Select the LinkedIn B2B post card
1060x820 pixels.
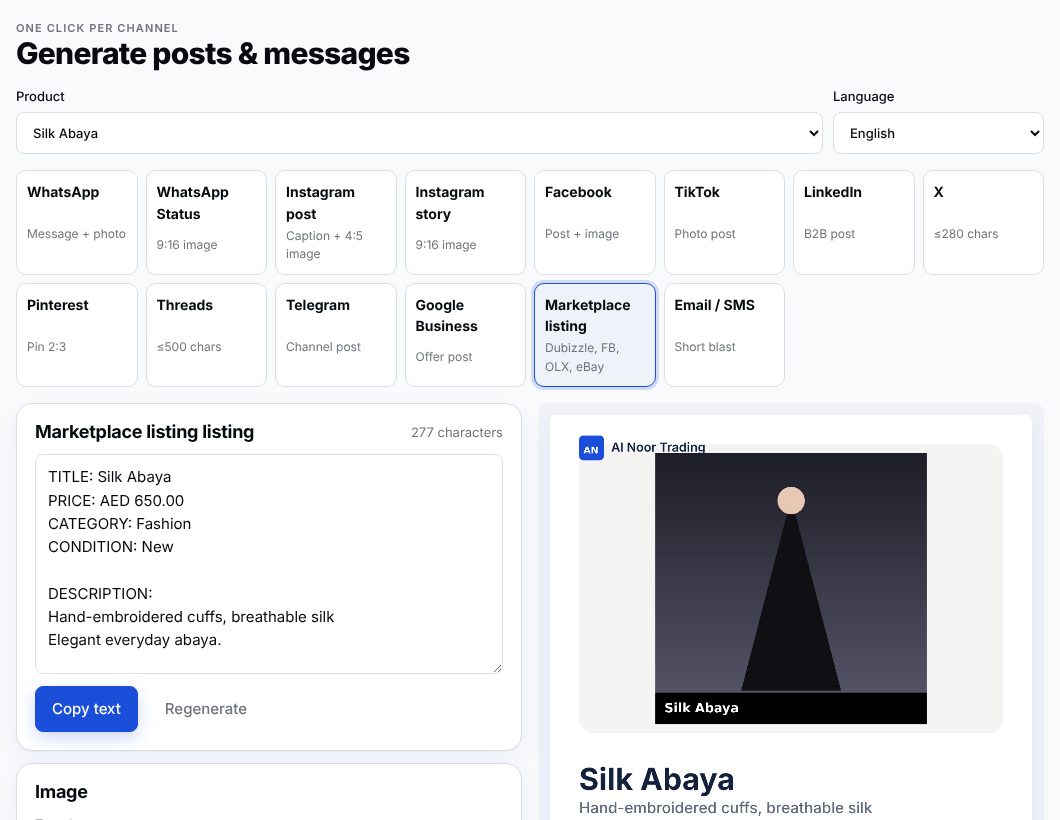[x=854, y=222]
